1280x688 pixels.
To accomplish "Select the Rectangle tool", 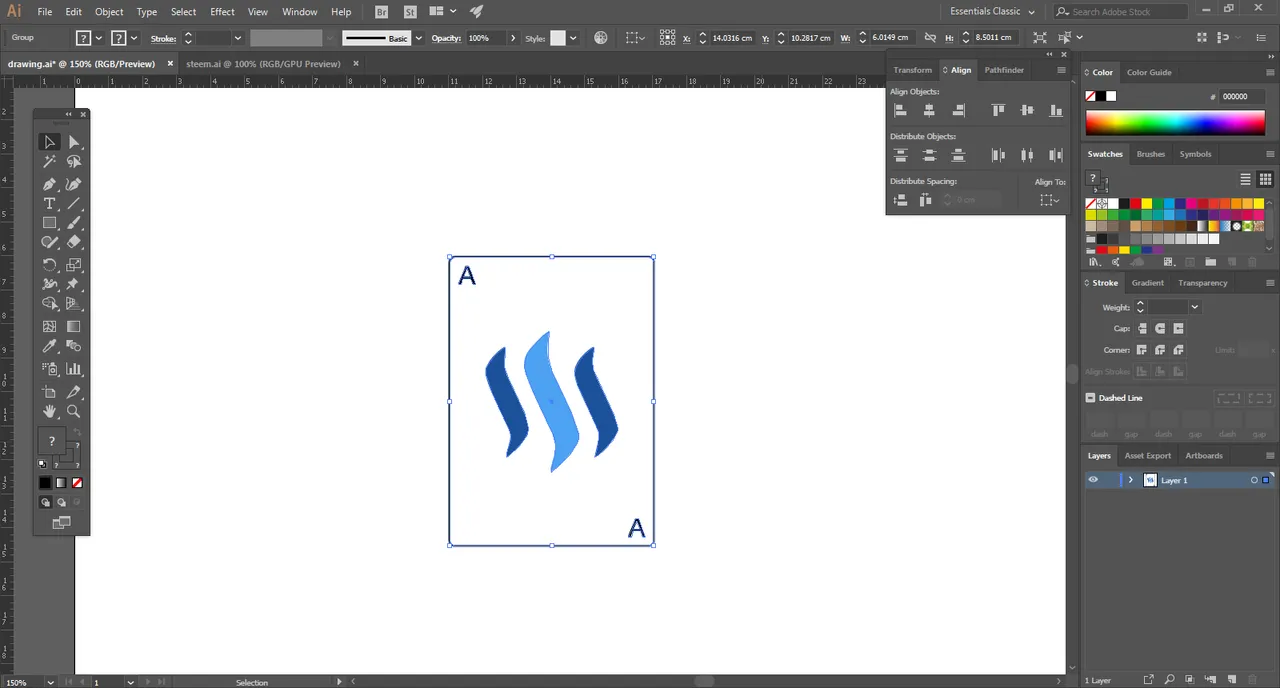I will (x=49, y=223).
